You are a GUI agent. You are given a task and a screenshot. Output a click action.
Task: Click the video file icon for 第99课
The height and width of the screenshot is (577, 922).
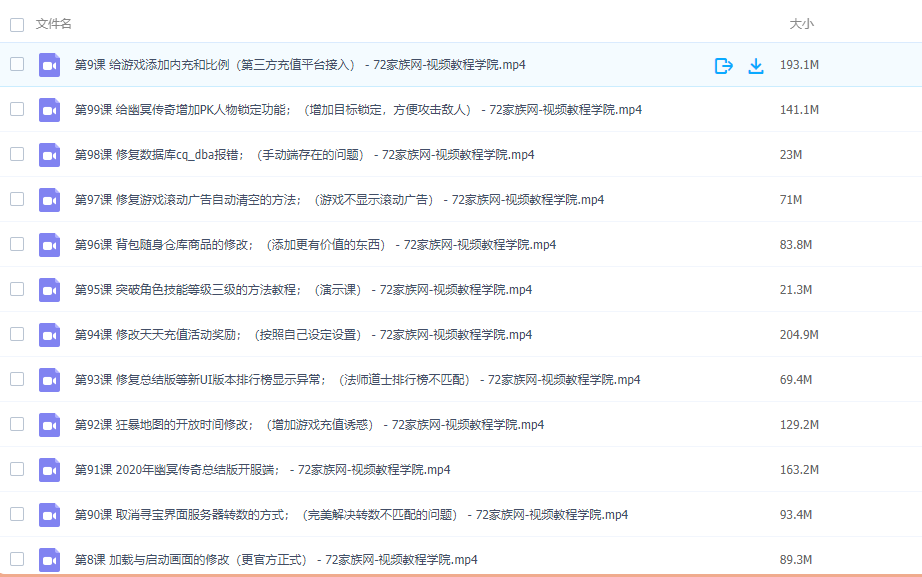pos(49,110)
